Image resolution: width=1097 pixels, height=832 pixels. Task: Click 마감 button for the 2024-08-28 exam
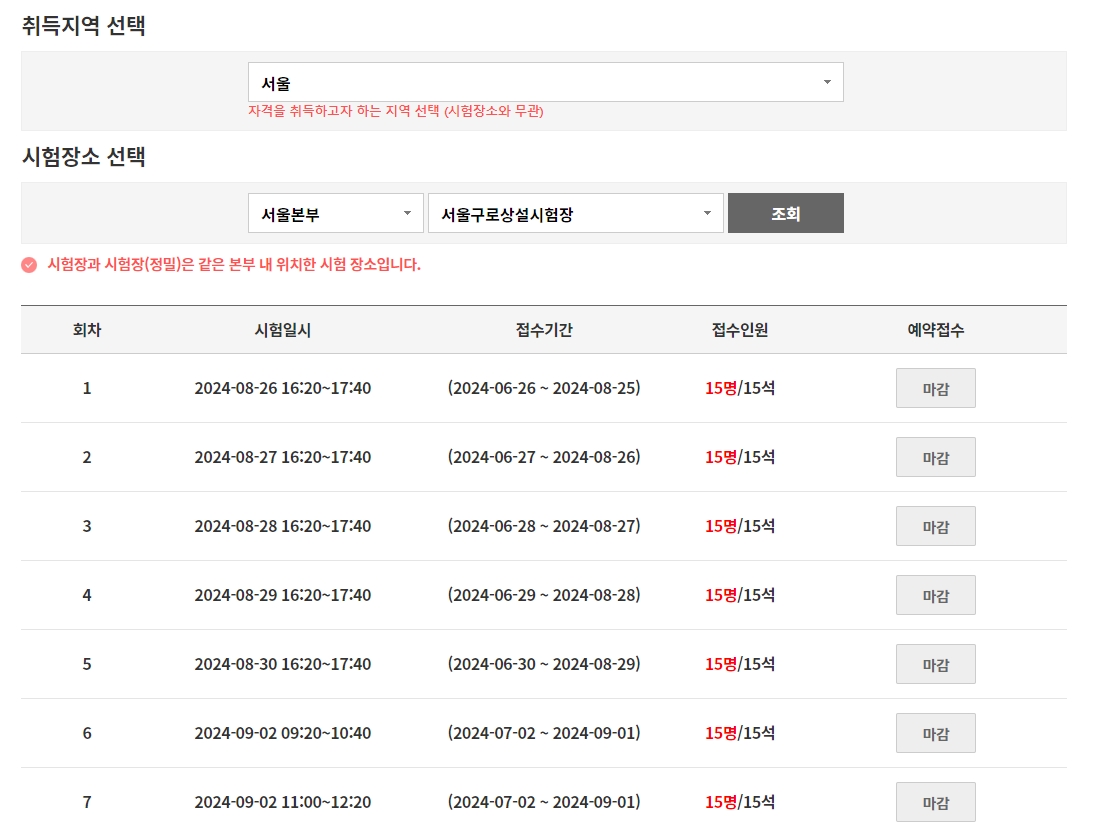coord(935,526)
